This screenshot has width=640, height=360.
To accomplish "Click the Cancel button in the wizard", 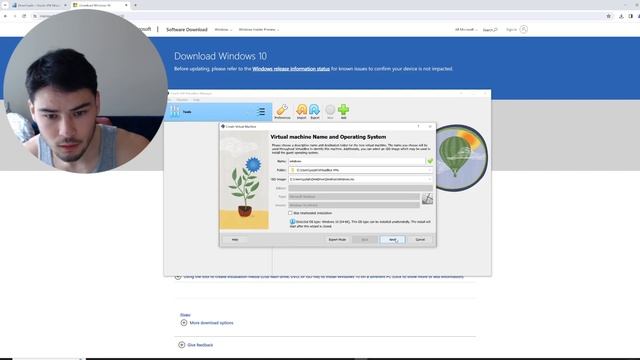I will click(x=420, y=240).
